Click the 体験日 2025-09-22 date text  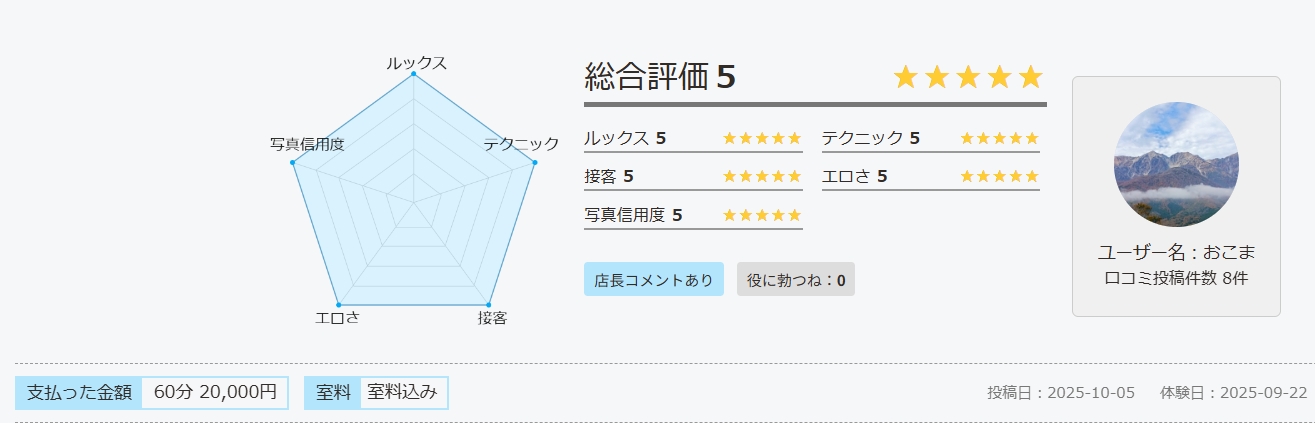pos(1233,392)
